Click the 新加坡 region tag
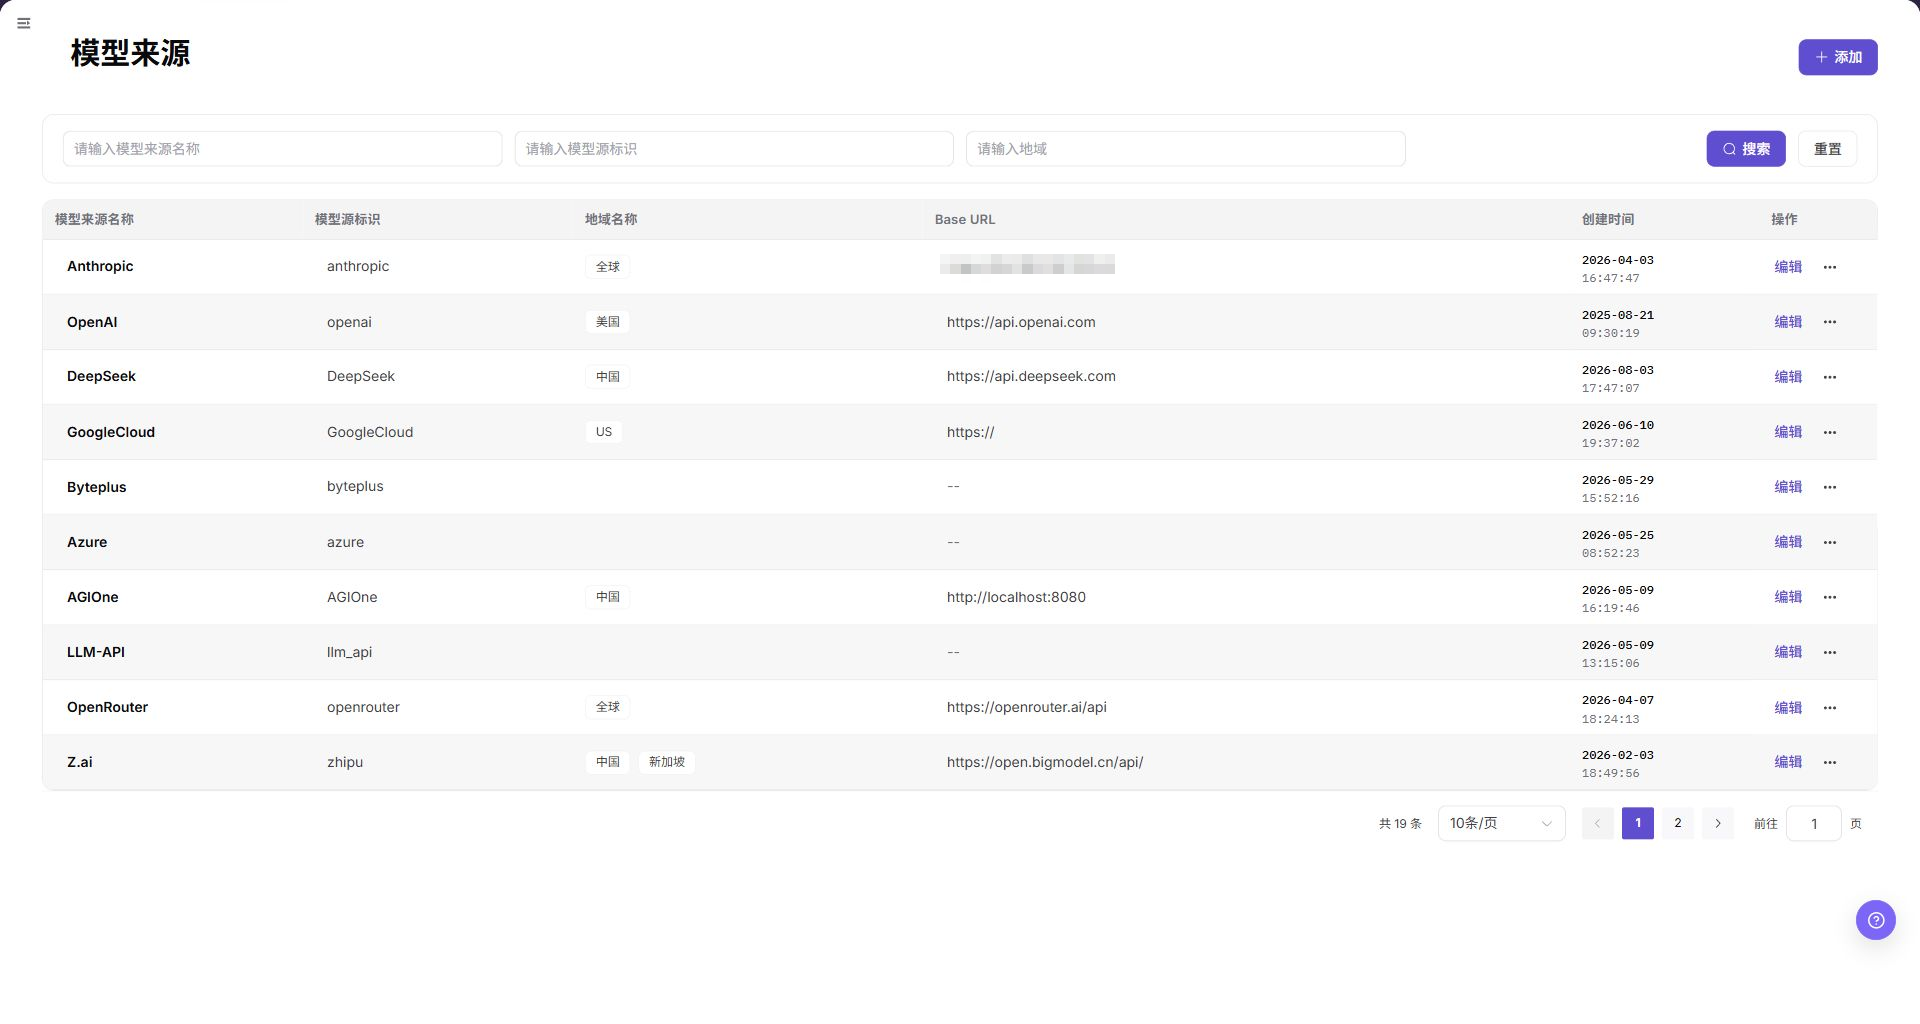The height and width of the screenshot is (1024, 1920). pyautogui.click(x=667, y=762)
